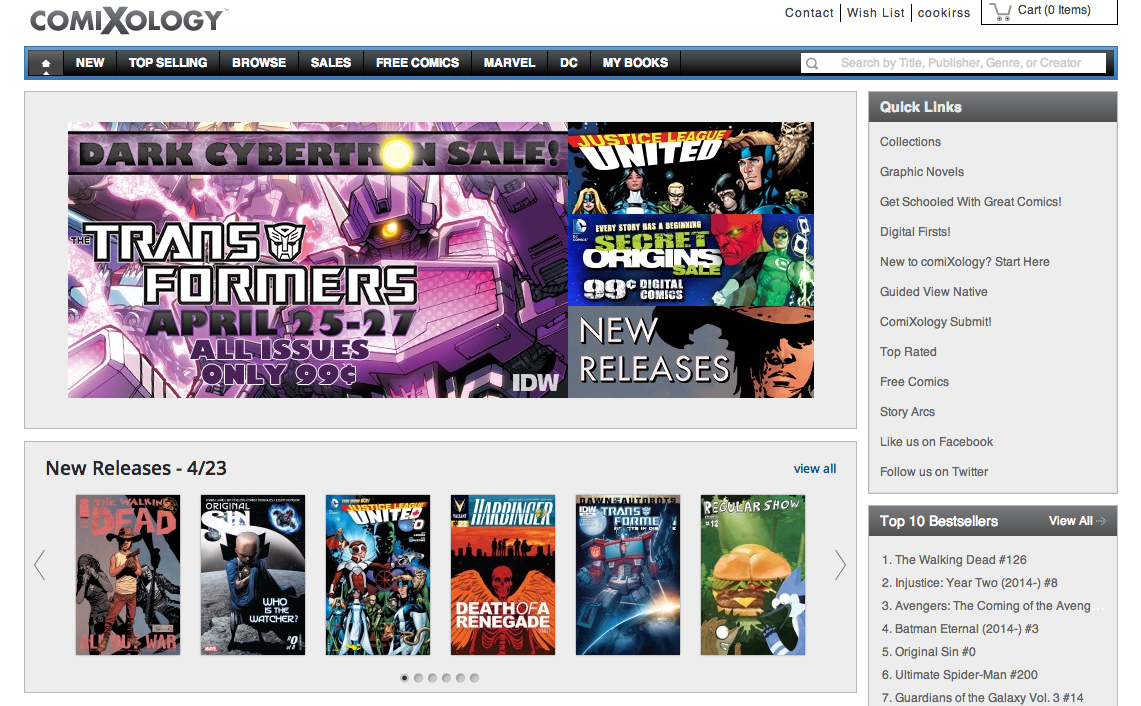1141x706 pixels.
Task: Open the Secret Origins Sale banner
Action: point(691,260)
